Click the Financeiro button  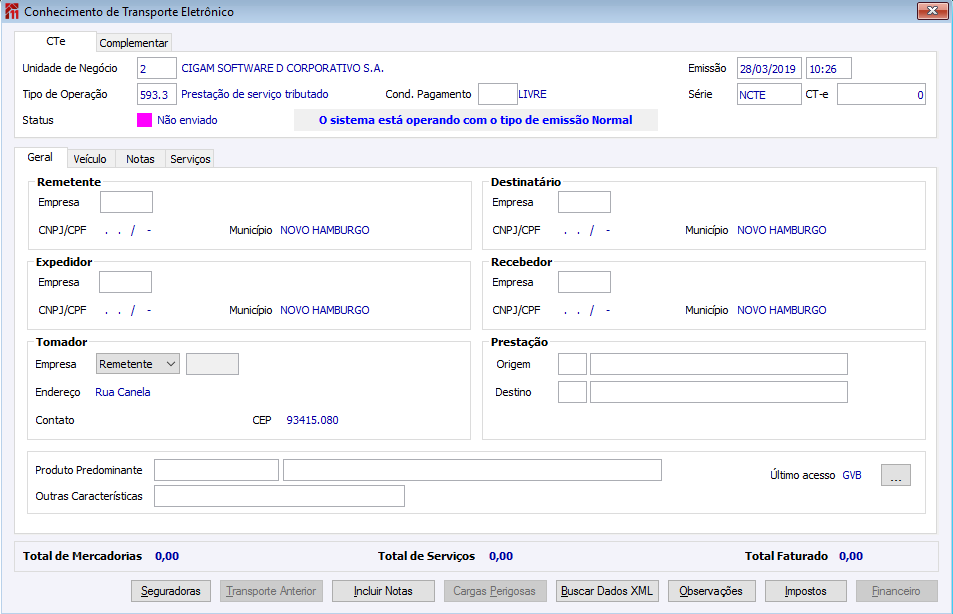(x=896, y=591)
